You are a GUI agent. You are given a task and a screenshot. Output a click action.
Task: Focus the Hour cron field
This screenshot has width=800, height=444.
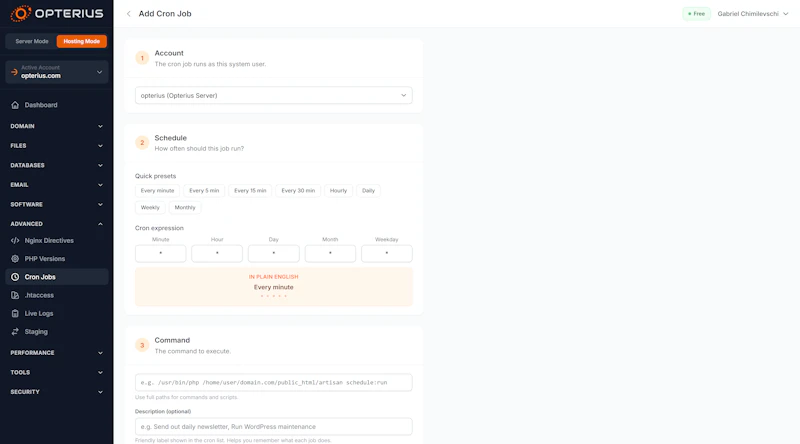coord(217,254)
